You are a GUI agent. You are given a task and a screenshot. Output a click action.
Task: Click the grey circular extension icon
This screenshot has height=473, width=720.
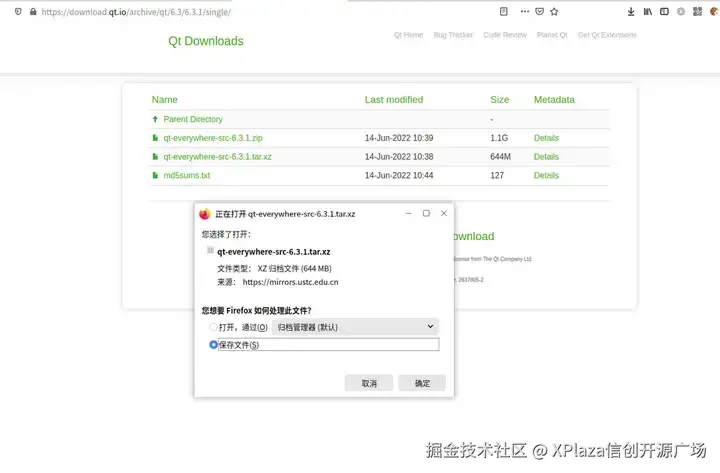[x=681, y=11]
